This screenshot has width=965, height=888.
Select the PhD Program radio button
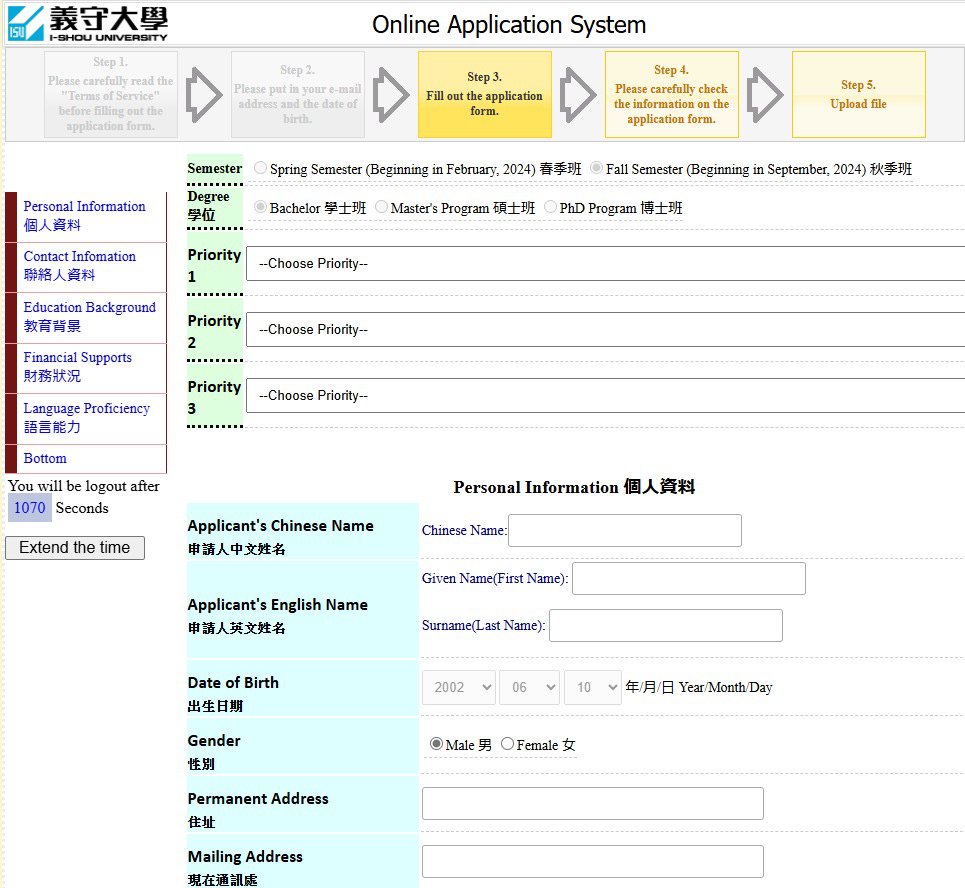pos(551,208)
